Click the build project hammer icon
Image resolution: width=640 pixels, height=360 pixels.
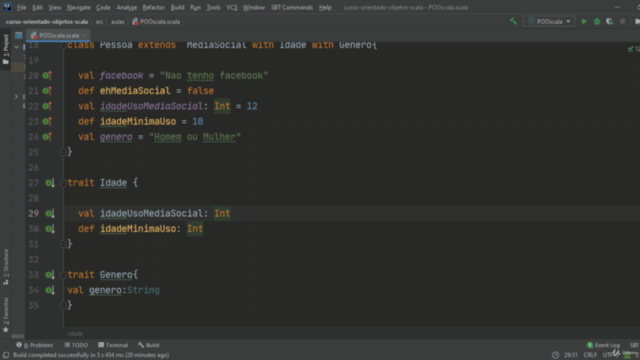click(x=513, y=22)
